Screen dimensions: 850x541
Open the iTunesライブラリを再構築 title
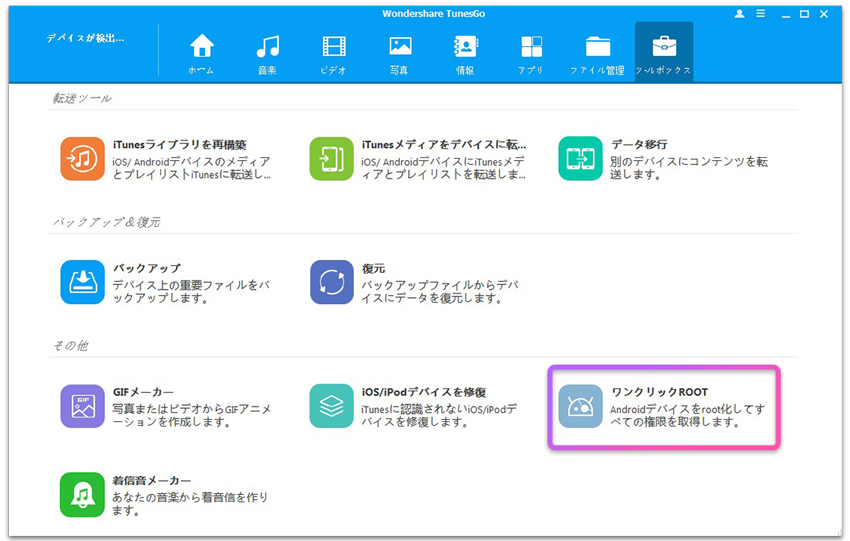click(179, 145)
